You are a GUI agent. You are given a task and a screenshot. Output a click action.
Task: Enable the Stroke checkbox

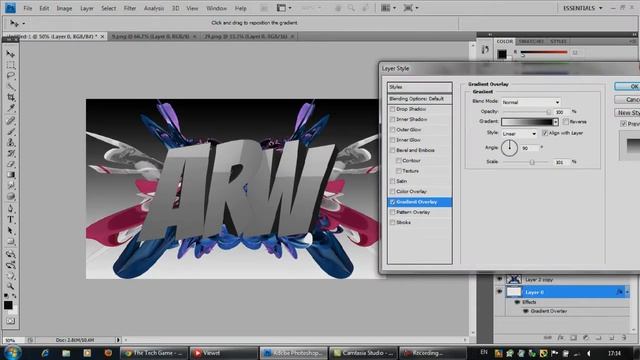pos(393,222)
